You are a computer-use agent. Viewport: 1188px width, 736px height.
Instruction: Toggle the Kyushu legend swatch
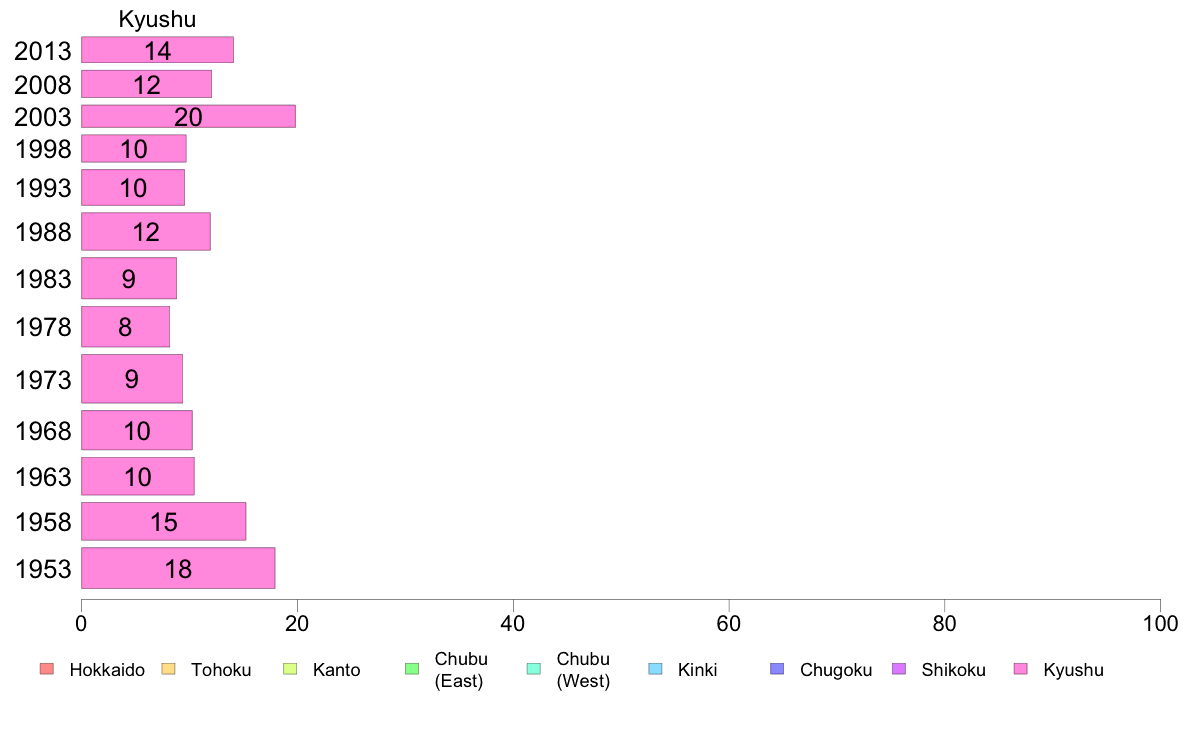point(1021,669)
